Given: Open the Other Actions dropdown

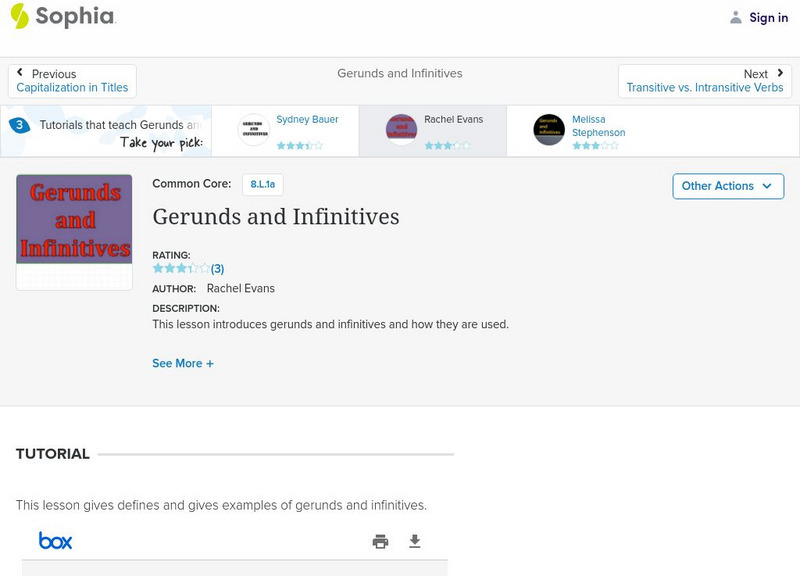Looking at the screenshot, I should tap(727, 186).
